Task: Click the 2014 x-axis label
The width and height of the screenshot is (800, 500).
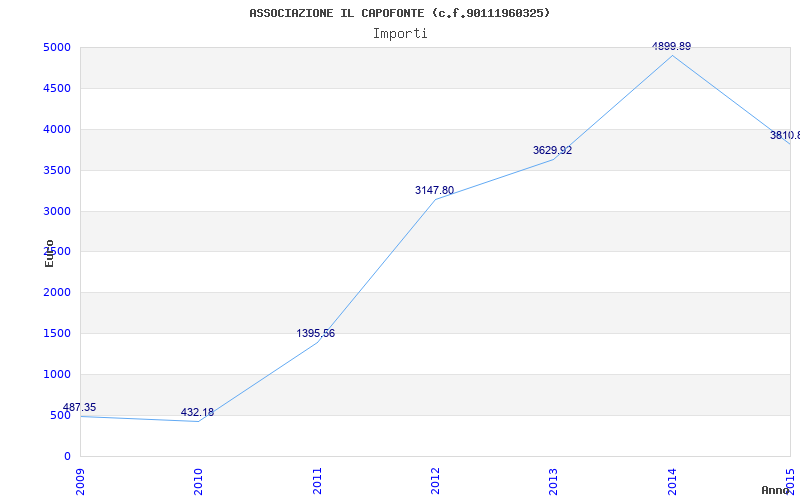Action: [672, 481]
